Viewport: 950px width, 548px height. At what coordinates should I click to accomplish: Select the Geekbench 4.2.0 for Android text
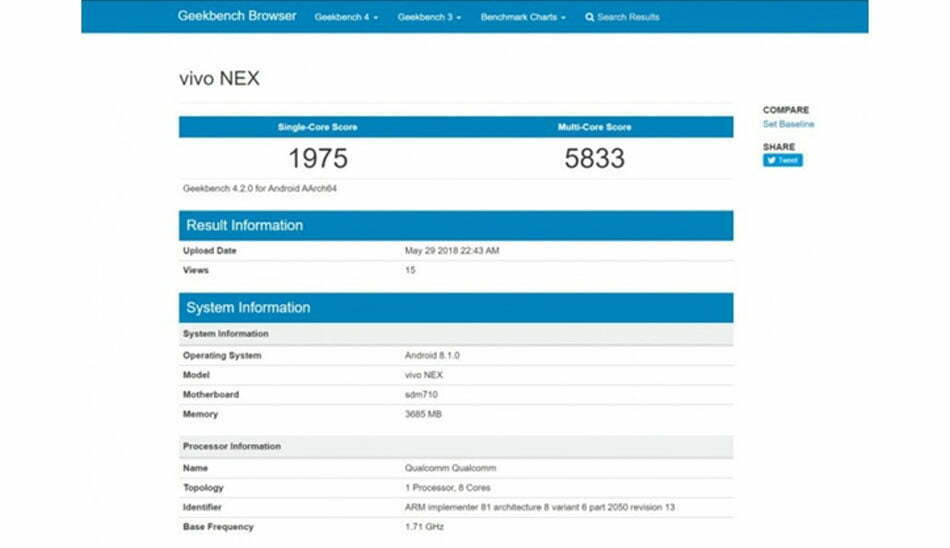click(260, 189)
